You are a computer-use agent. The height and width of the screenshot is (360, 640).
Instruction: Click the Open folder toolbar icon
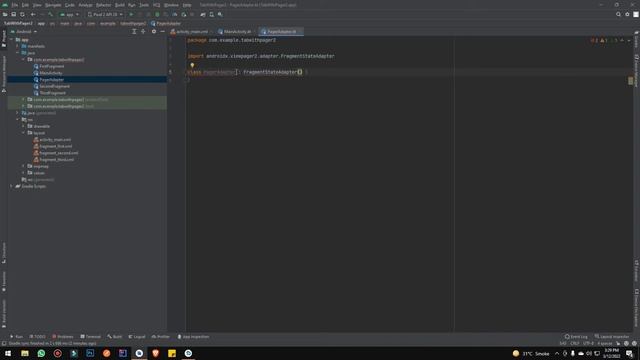click(x=5, y=14)
